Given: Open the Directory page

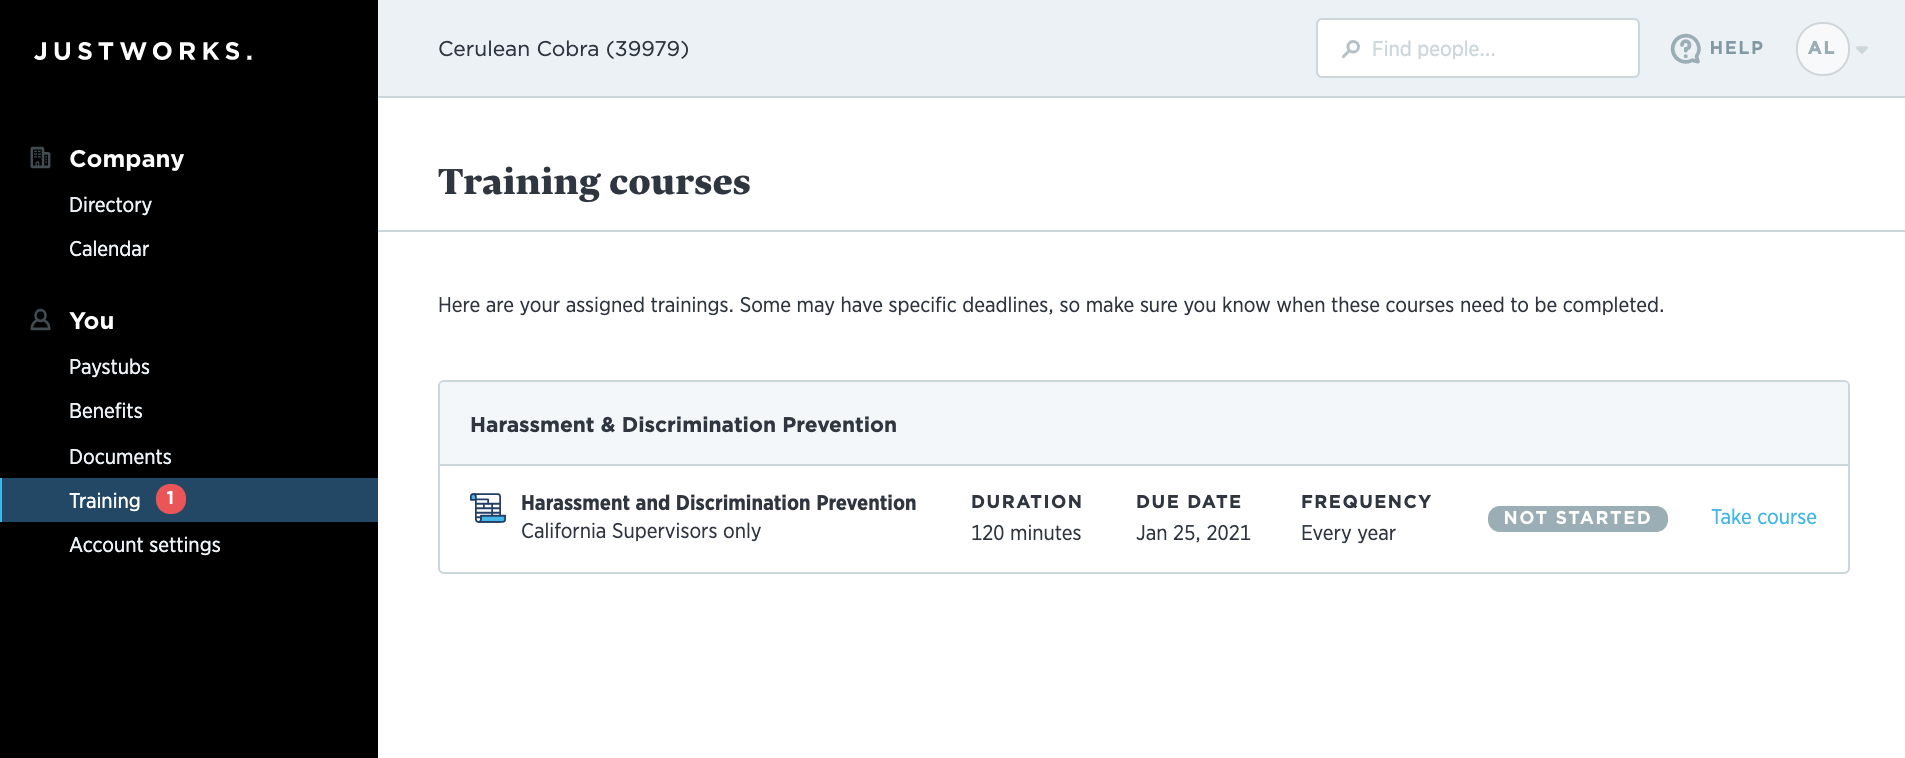Looking at the screenshot, I should [x=110, y=205].
